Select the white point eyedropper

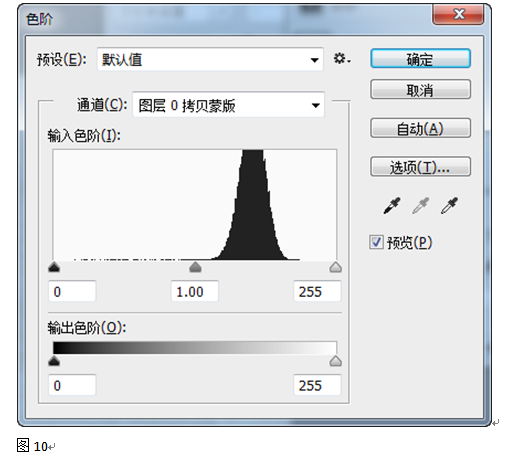(449, 205)
